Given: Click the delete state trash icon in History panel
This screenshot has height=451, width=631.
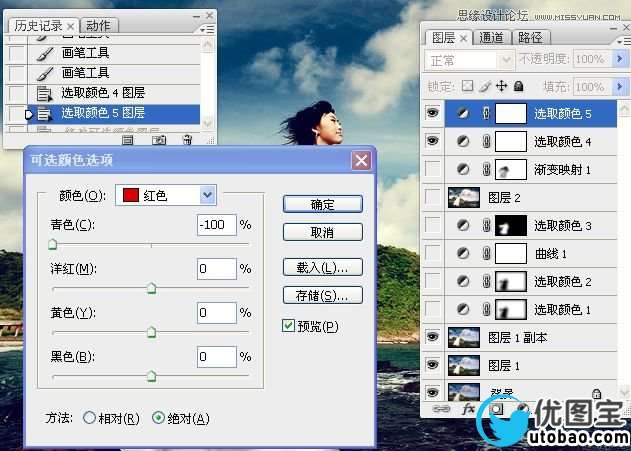Looking at the screenshot, I should 187,140.
